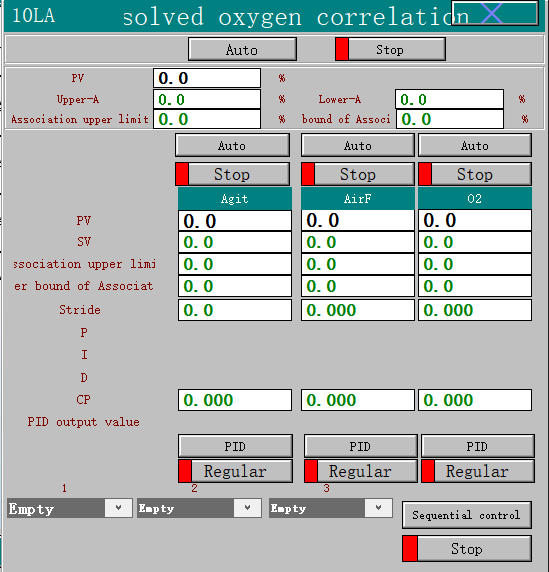Edit the bound of Associ value field
Image resolution: width=549 pixels, height=572 pixels.
point(449,119)
